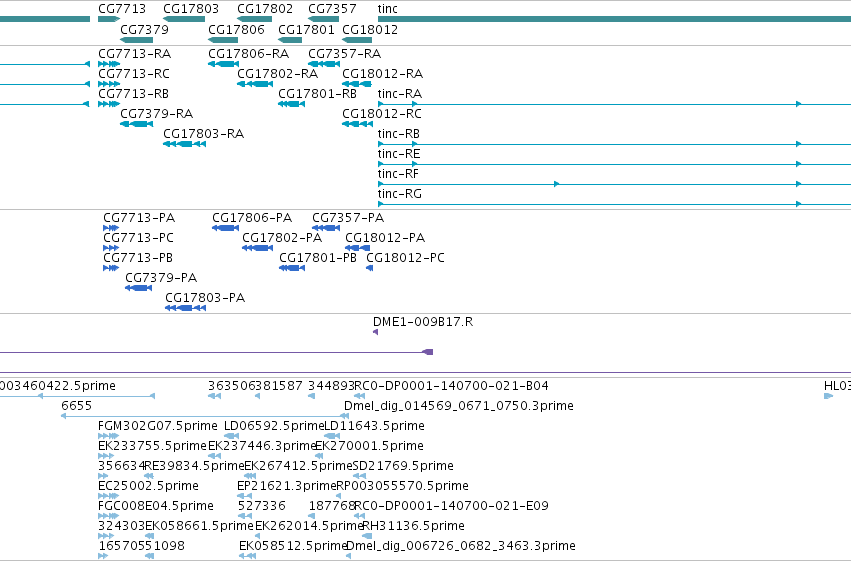Open protein CG17802-PA

(282, 238)
